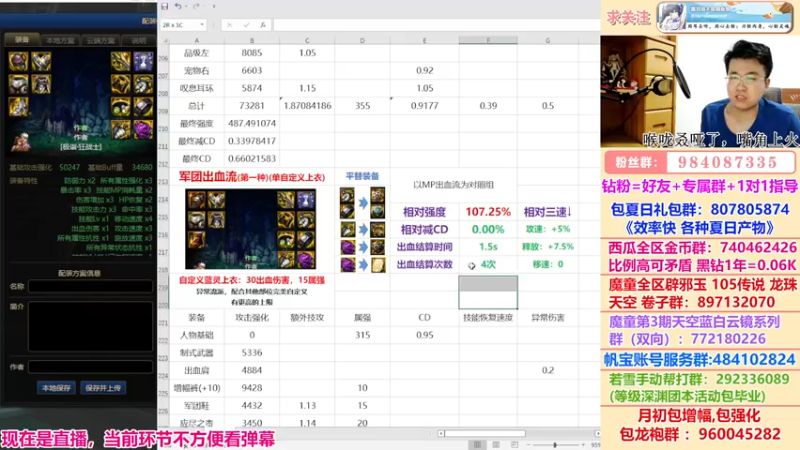Click the 简介 description text box
The width and height of the screenshot is (800, 450).
(x=90, y=327)
